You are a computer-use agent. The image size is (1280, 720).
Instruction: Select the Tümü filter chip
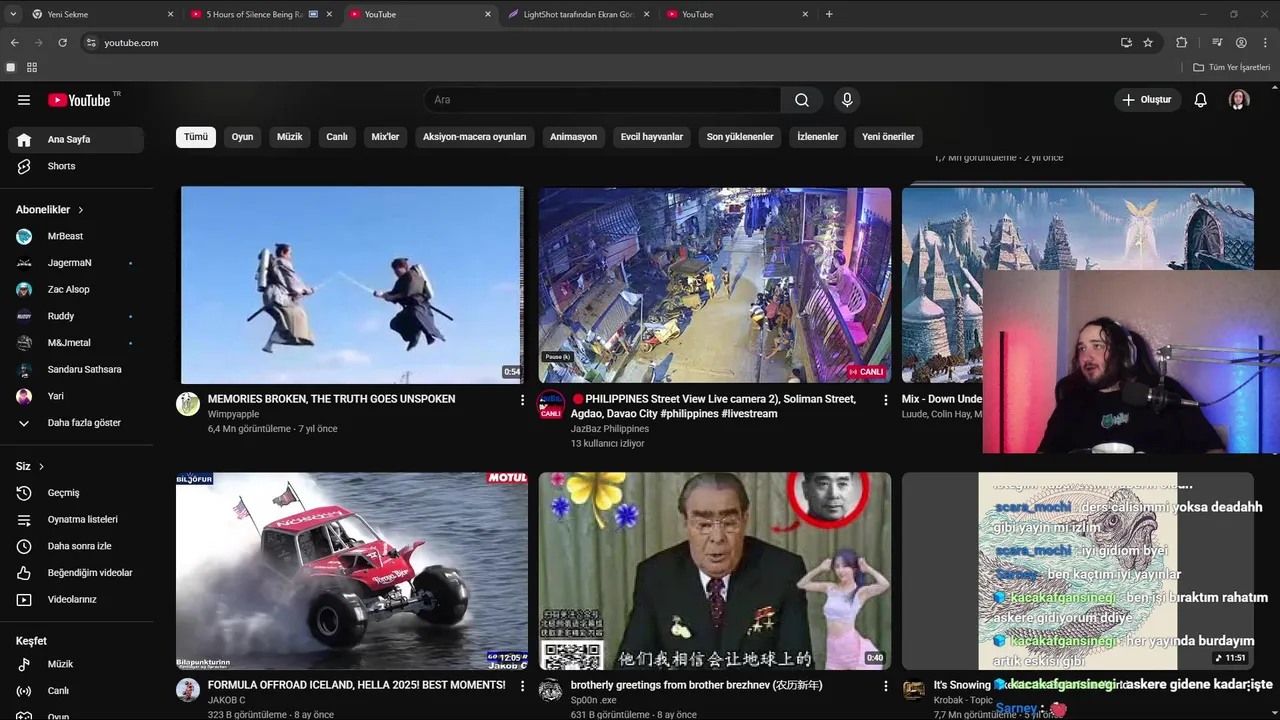(196, 137)
